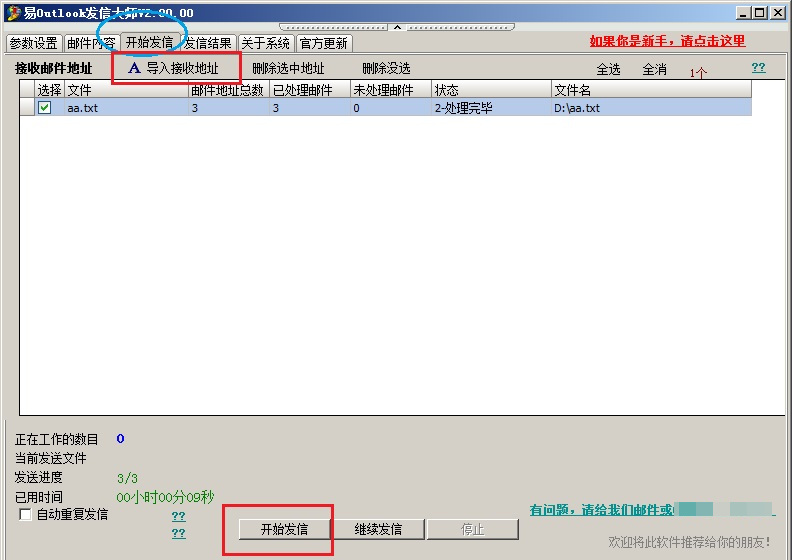
Task: Close the 易Outlook发信大师 window
Action: (778, 13)
